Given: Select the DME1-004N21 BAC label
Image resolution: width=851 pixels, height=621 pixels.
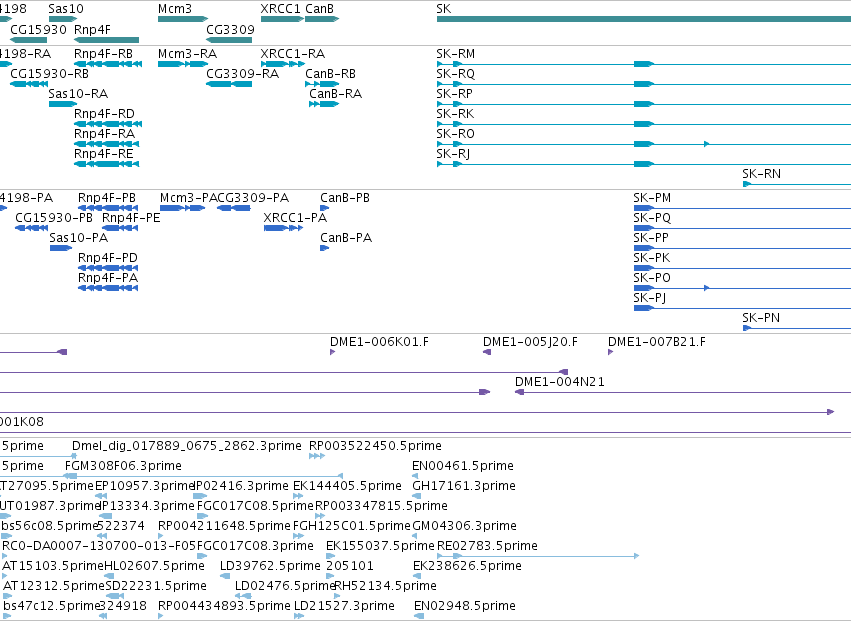Looking at the screenshot, I should coord(560,382).
